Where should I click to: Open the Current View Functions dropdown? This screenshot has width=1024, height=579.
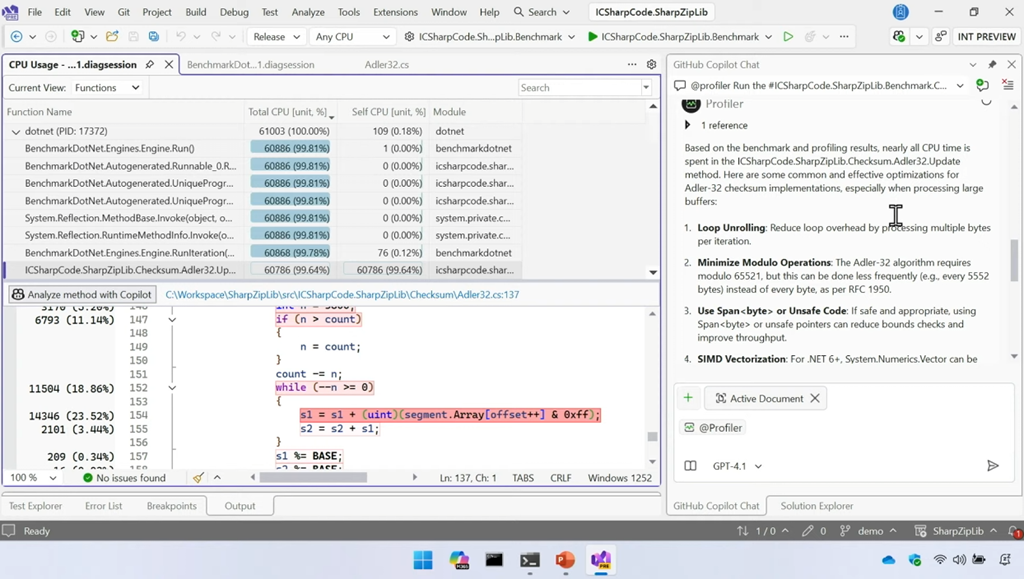[107, 88]
